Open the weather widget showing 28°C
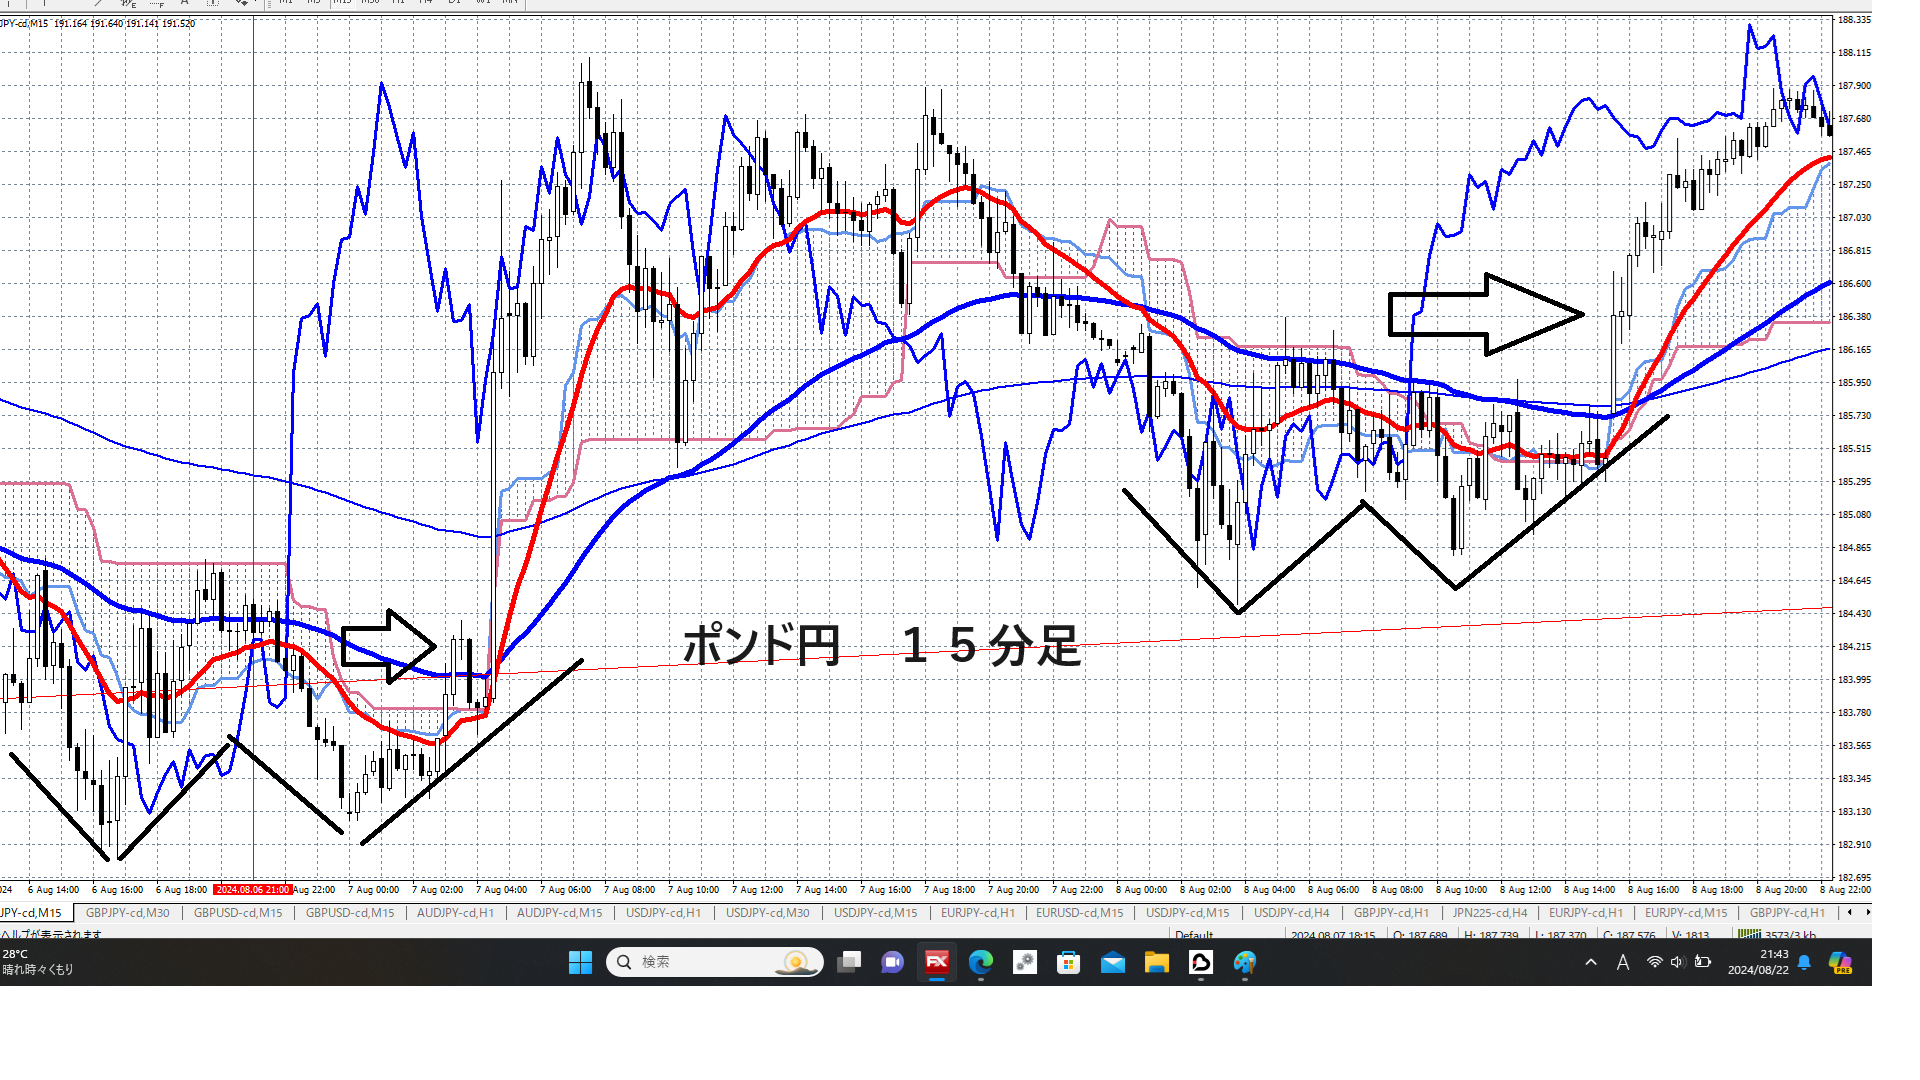Viewport: 1920px width, 1080px height. point(38,962)
